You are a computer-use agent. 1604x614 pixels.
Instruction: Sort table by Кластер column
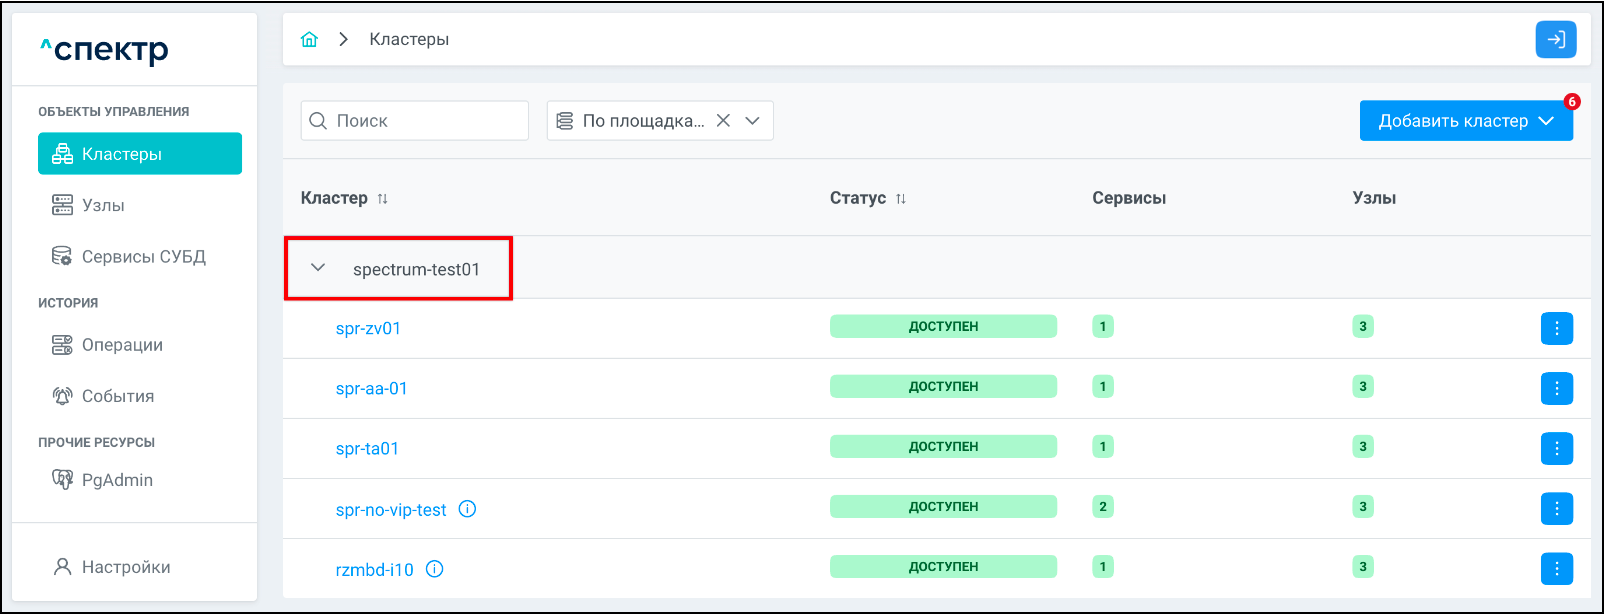(x=382, y=199)
